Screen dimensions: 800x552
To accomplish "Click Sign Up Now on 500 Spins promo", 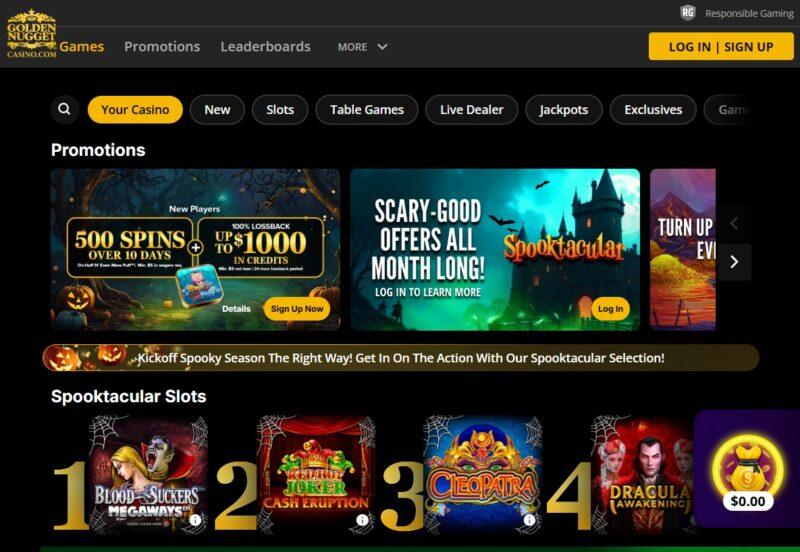I will point(297,309).
